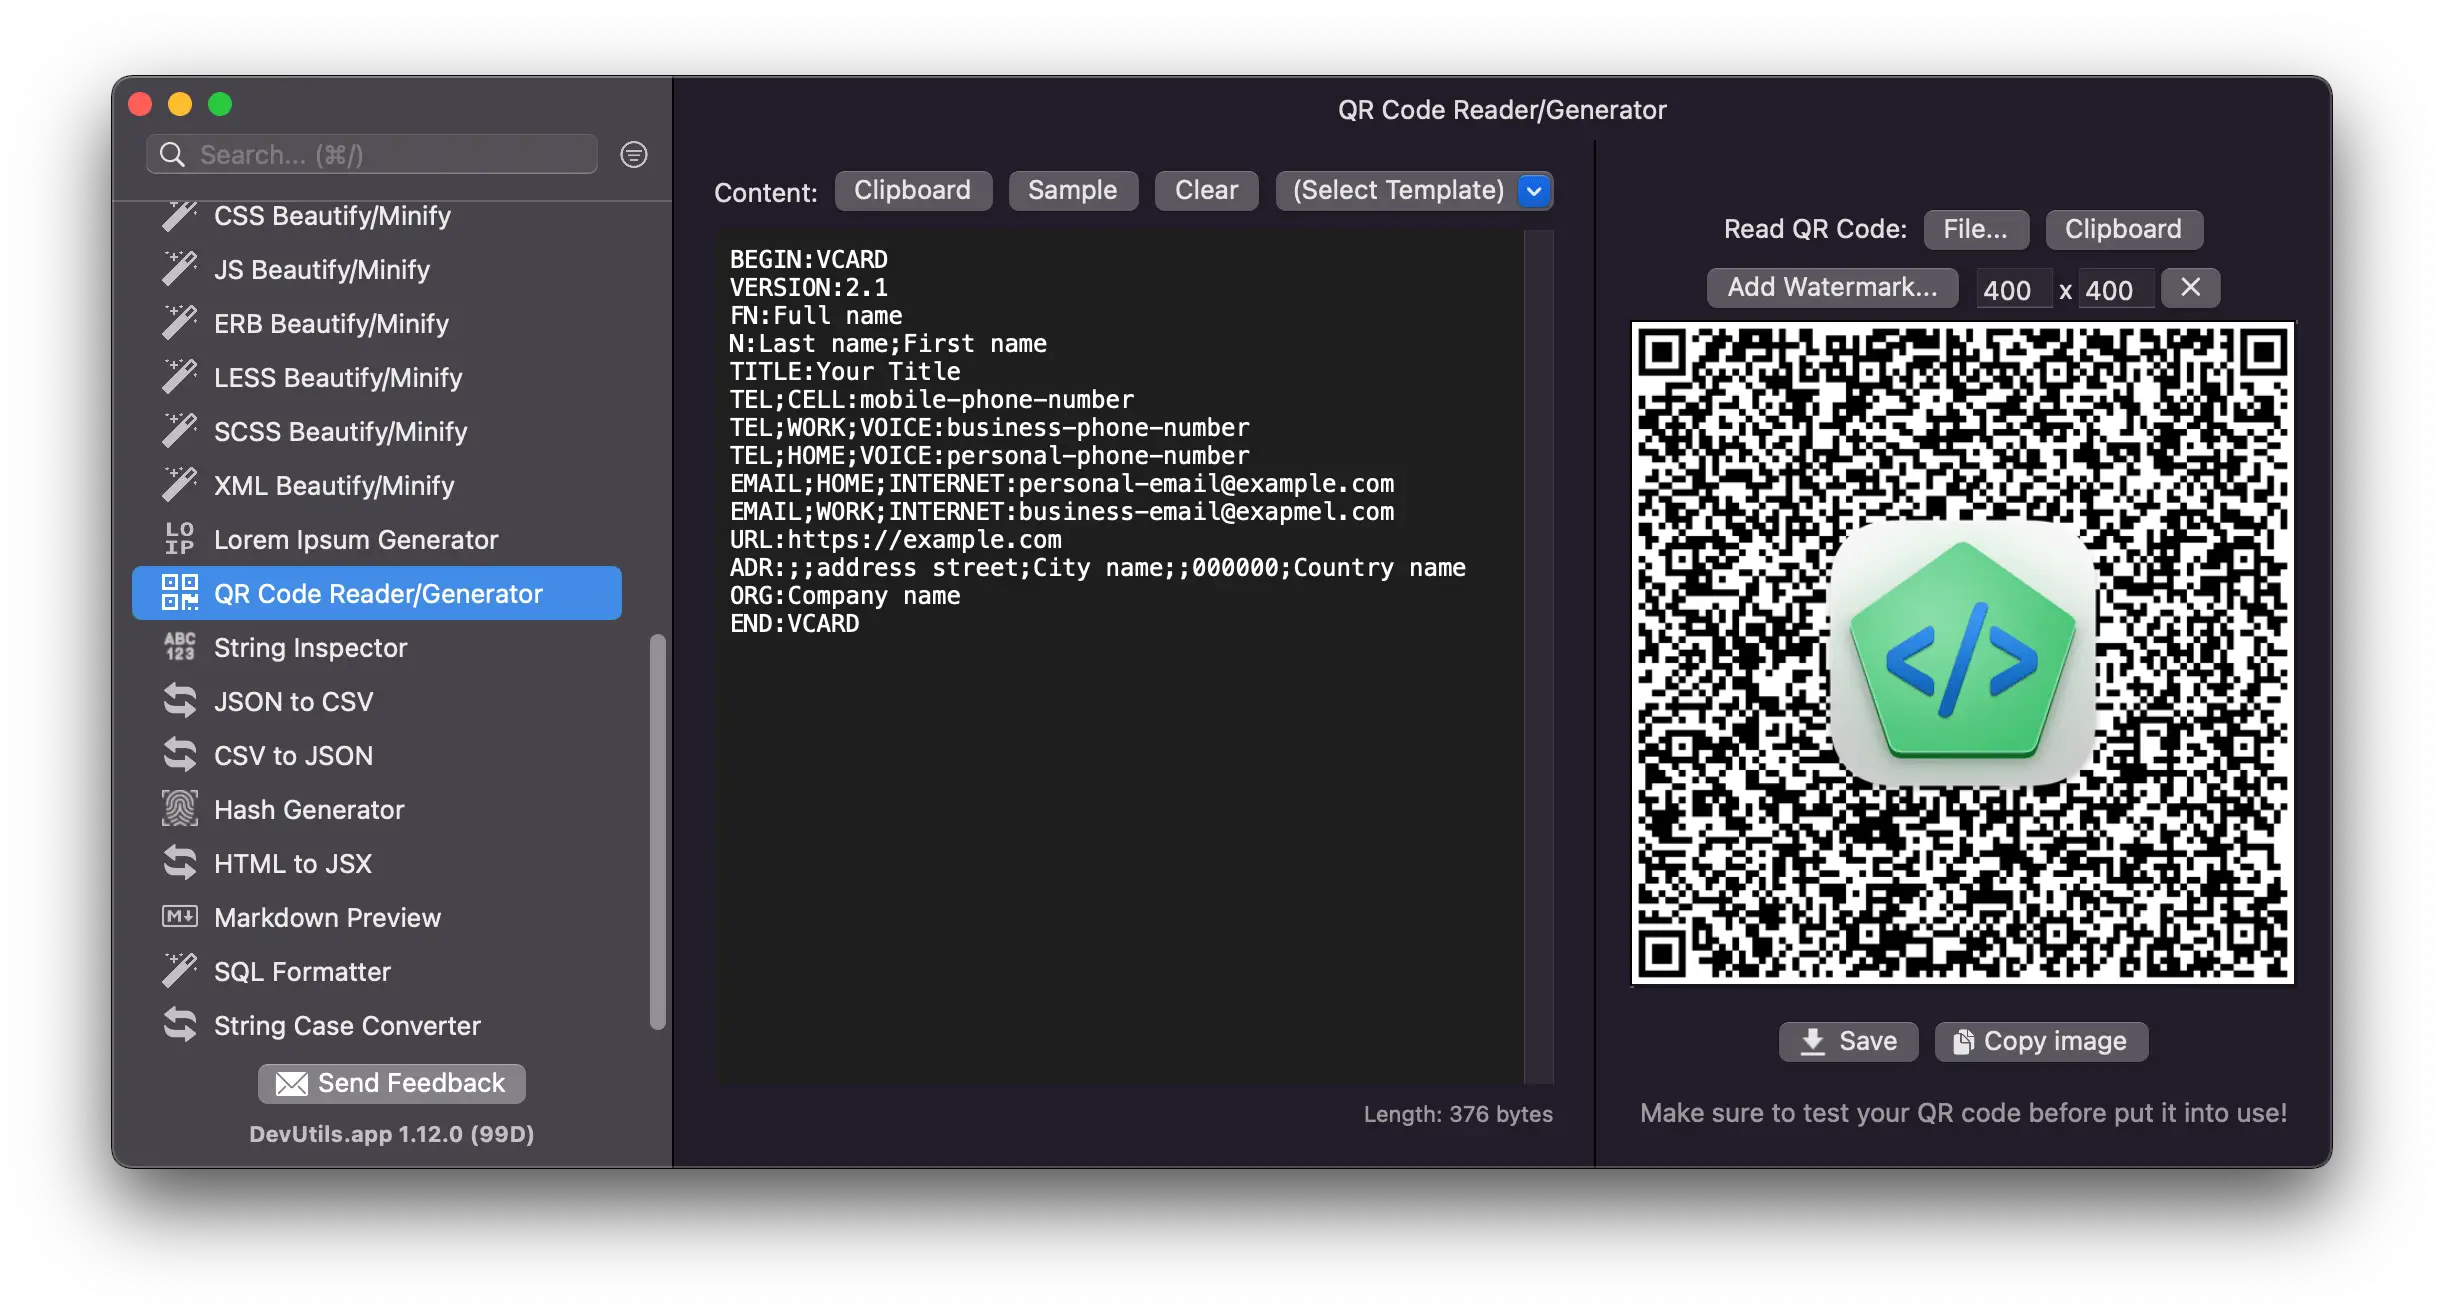
Task: Click the download arrow icon on Save
Action: tap(1813, 1042)
